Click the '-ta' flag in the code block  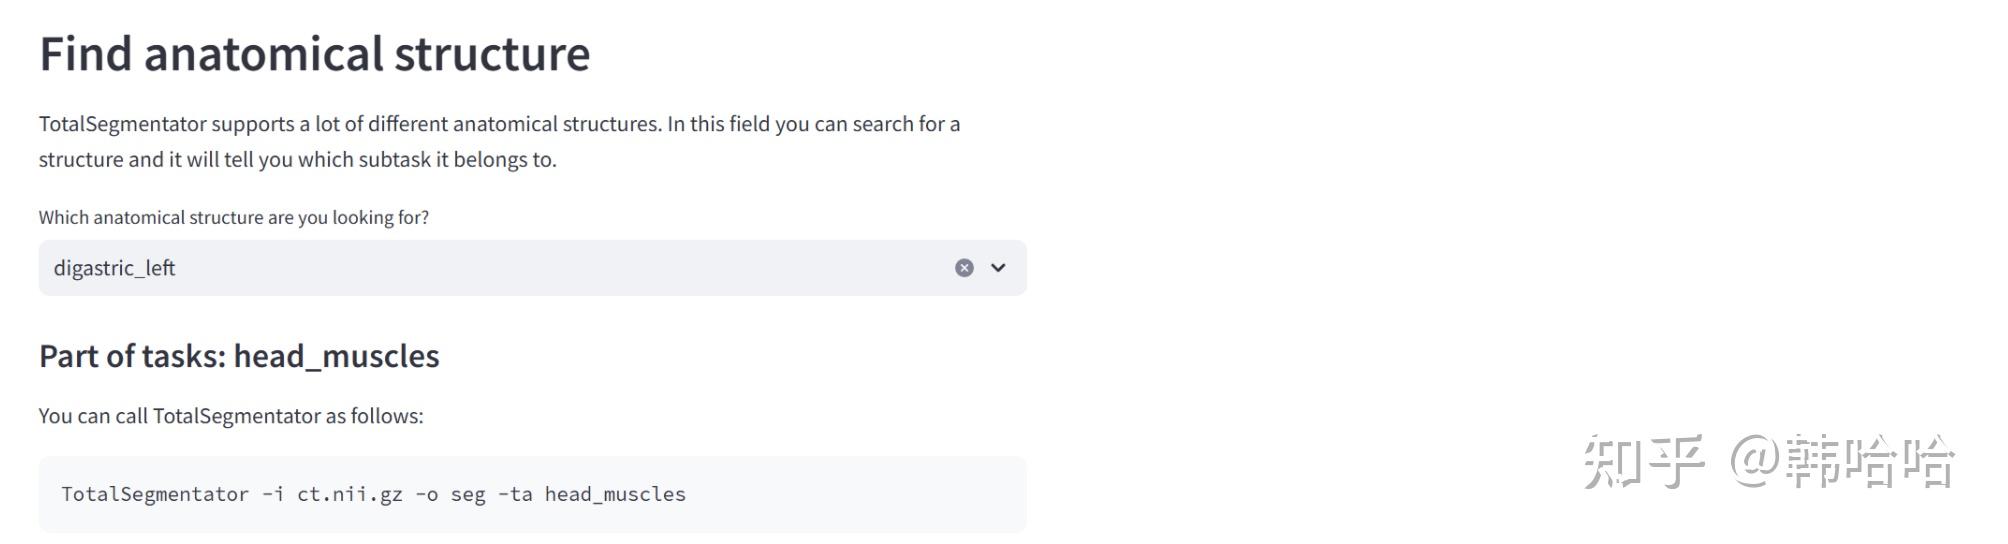(515, 494)
